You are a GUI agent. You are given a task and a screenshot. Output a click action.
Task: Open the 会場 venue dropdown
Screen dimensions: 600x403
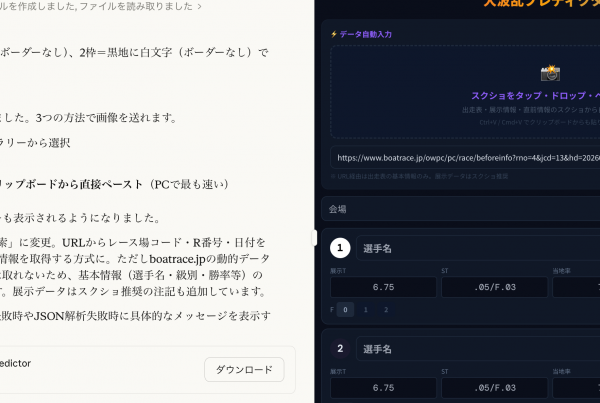coord(460,209)
